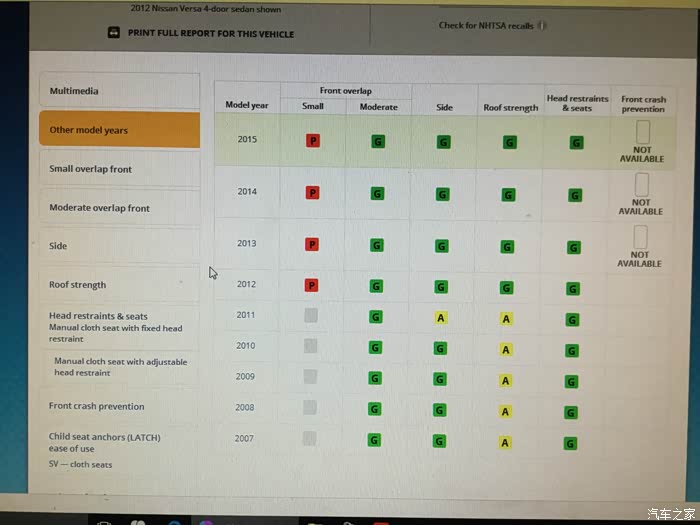Click the 2012 small overlap Poor rating icon

tap(311, 286)
